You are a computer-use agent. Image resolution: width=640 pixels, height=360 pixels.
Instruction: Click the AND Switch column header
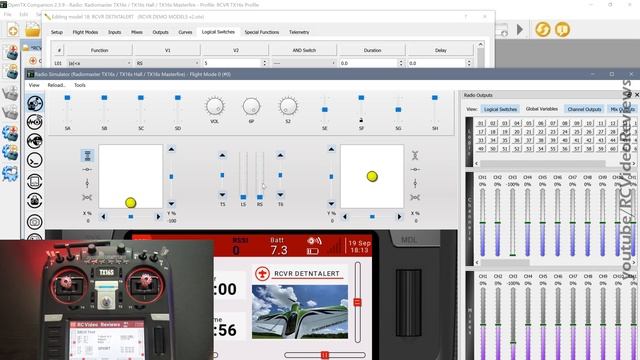tap(304, 50)
